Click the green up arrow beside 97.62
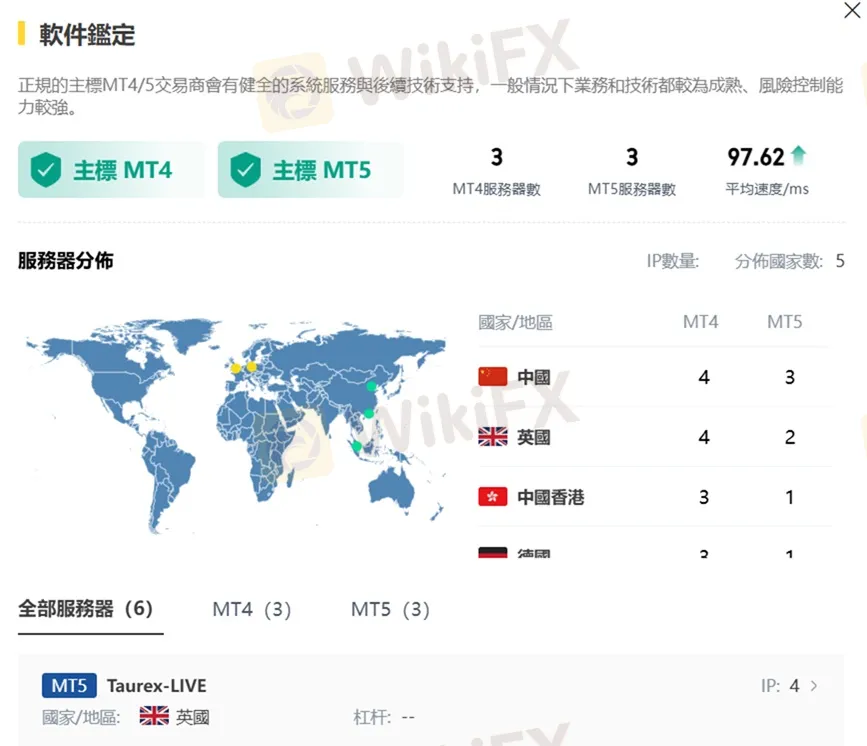The width and height of the screenshot is (867, 746). click(x=799, y=156)
